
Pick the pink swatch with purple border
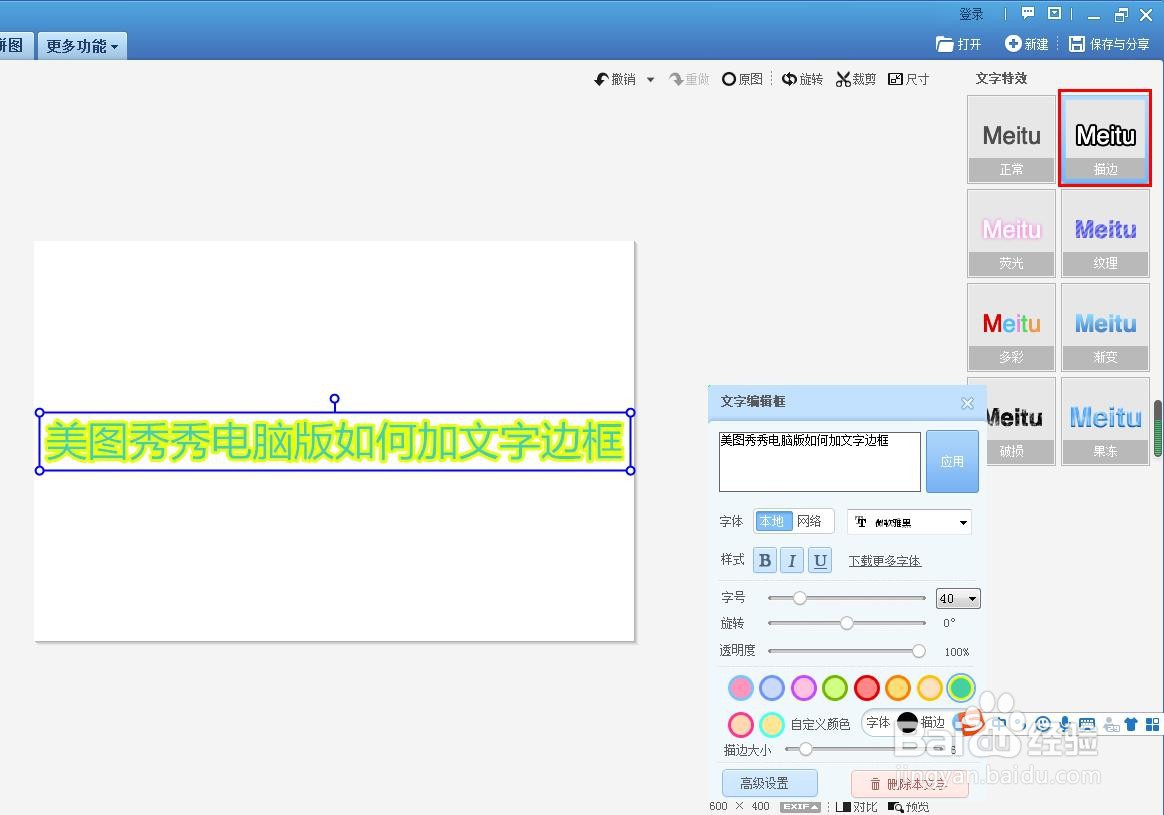(803, 688)
